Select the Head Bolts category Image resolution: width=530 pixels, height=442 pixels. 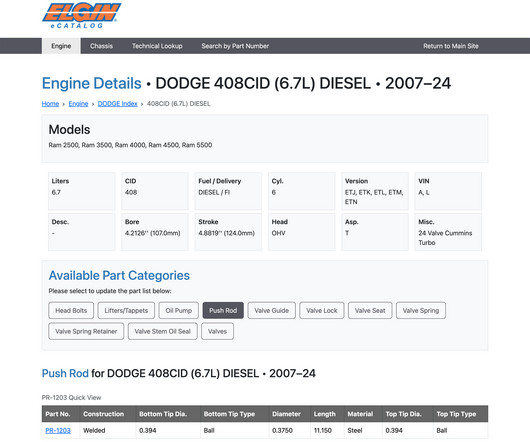pyautogui.click(x=71, y=310)
